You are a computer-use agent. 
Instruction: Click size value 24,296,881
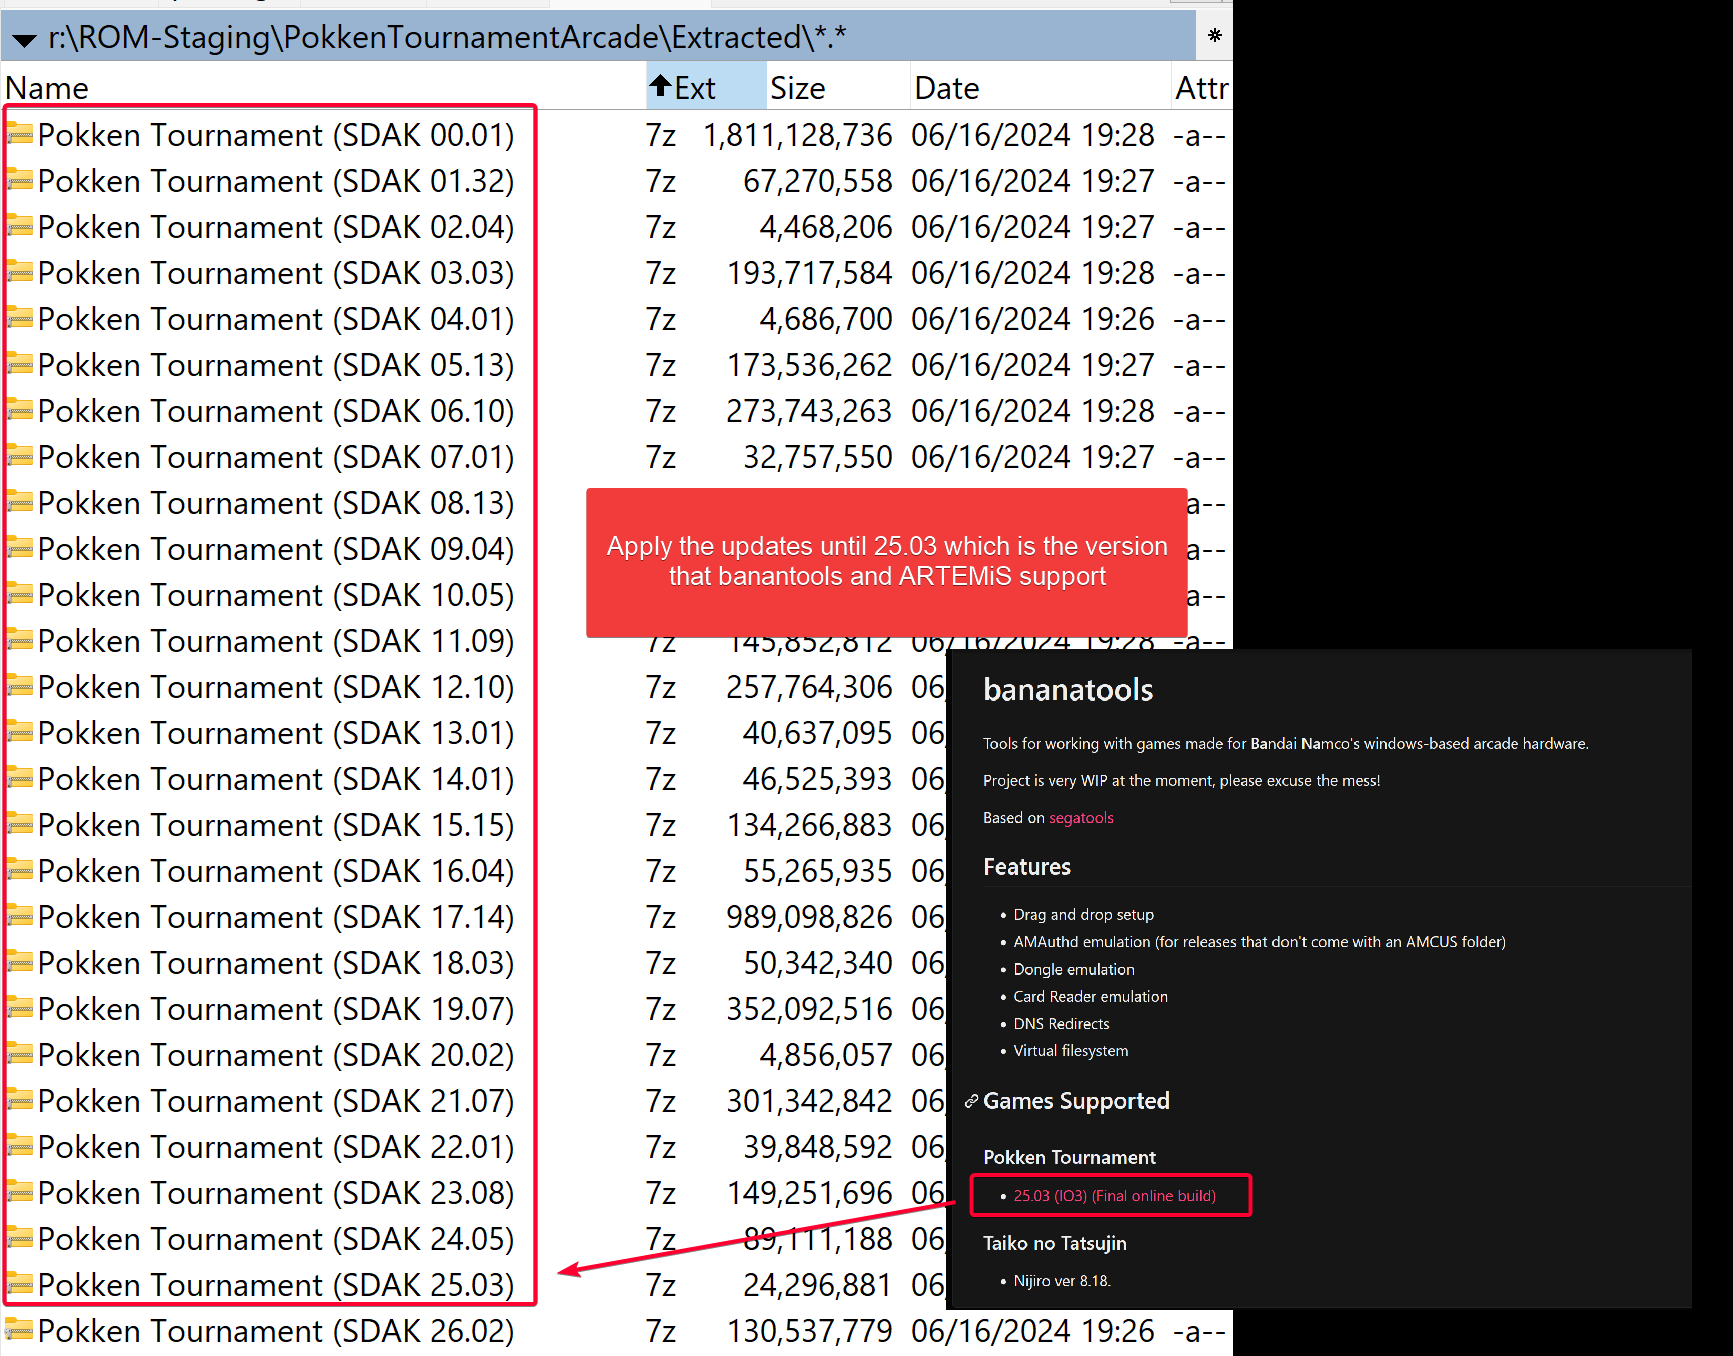(x=817, y=1285)
